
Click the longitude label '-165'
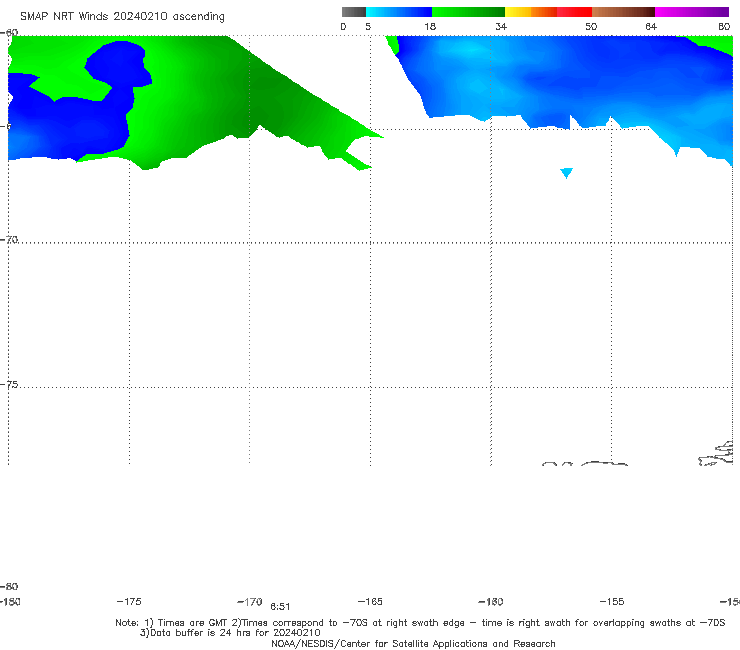370,601
